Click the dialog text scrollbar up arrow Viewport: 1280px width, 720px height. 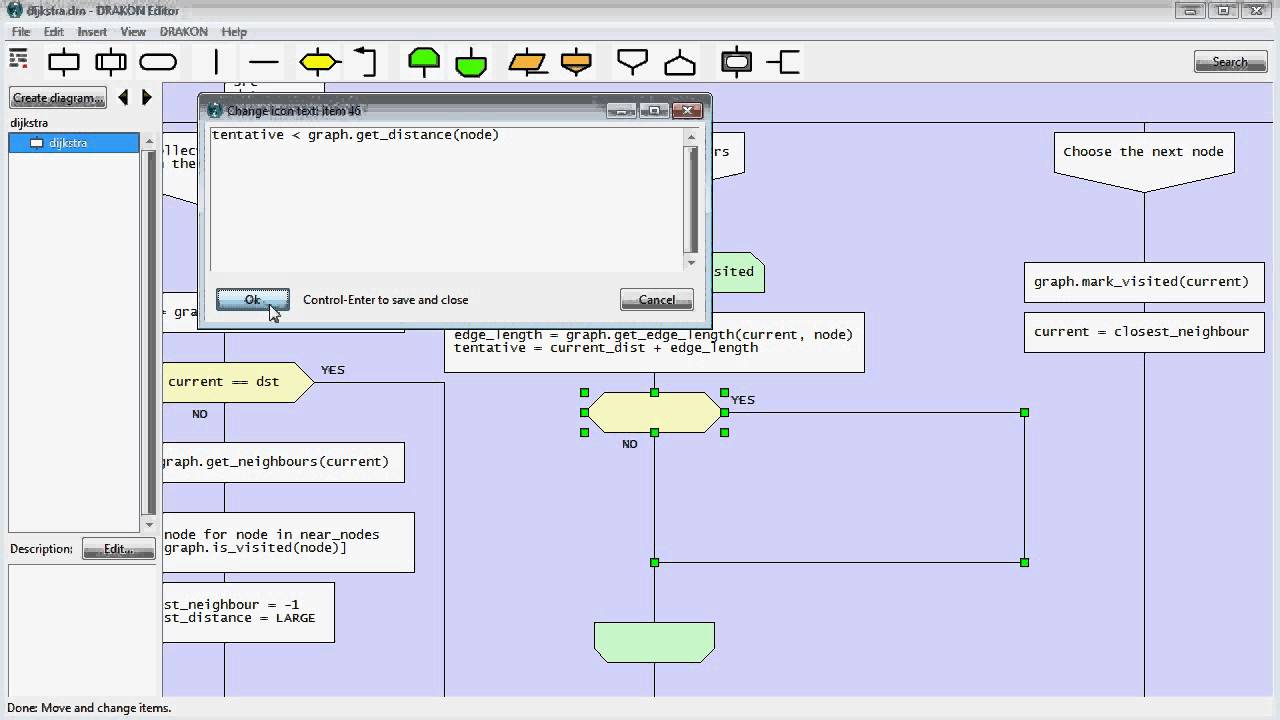691,135
